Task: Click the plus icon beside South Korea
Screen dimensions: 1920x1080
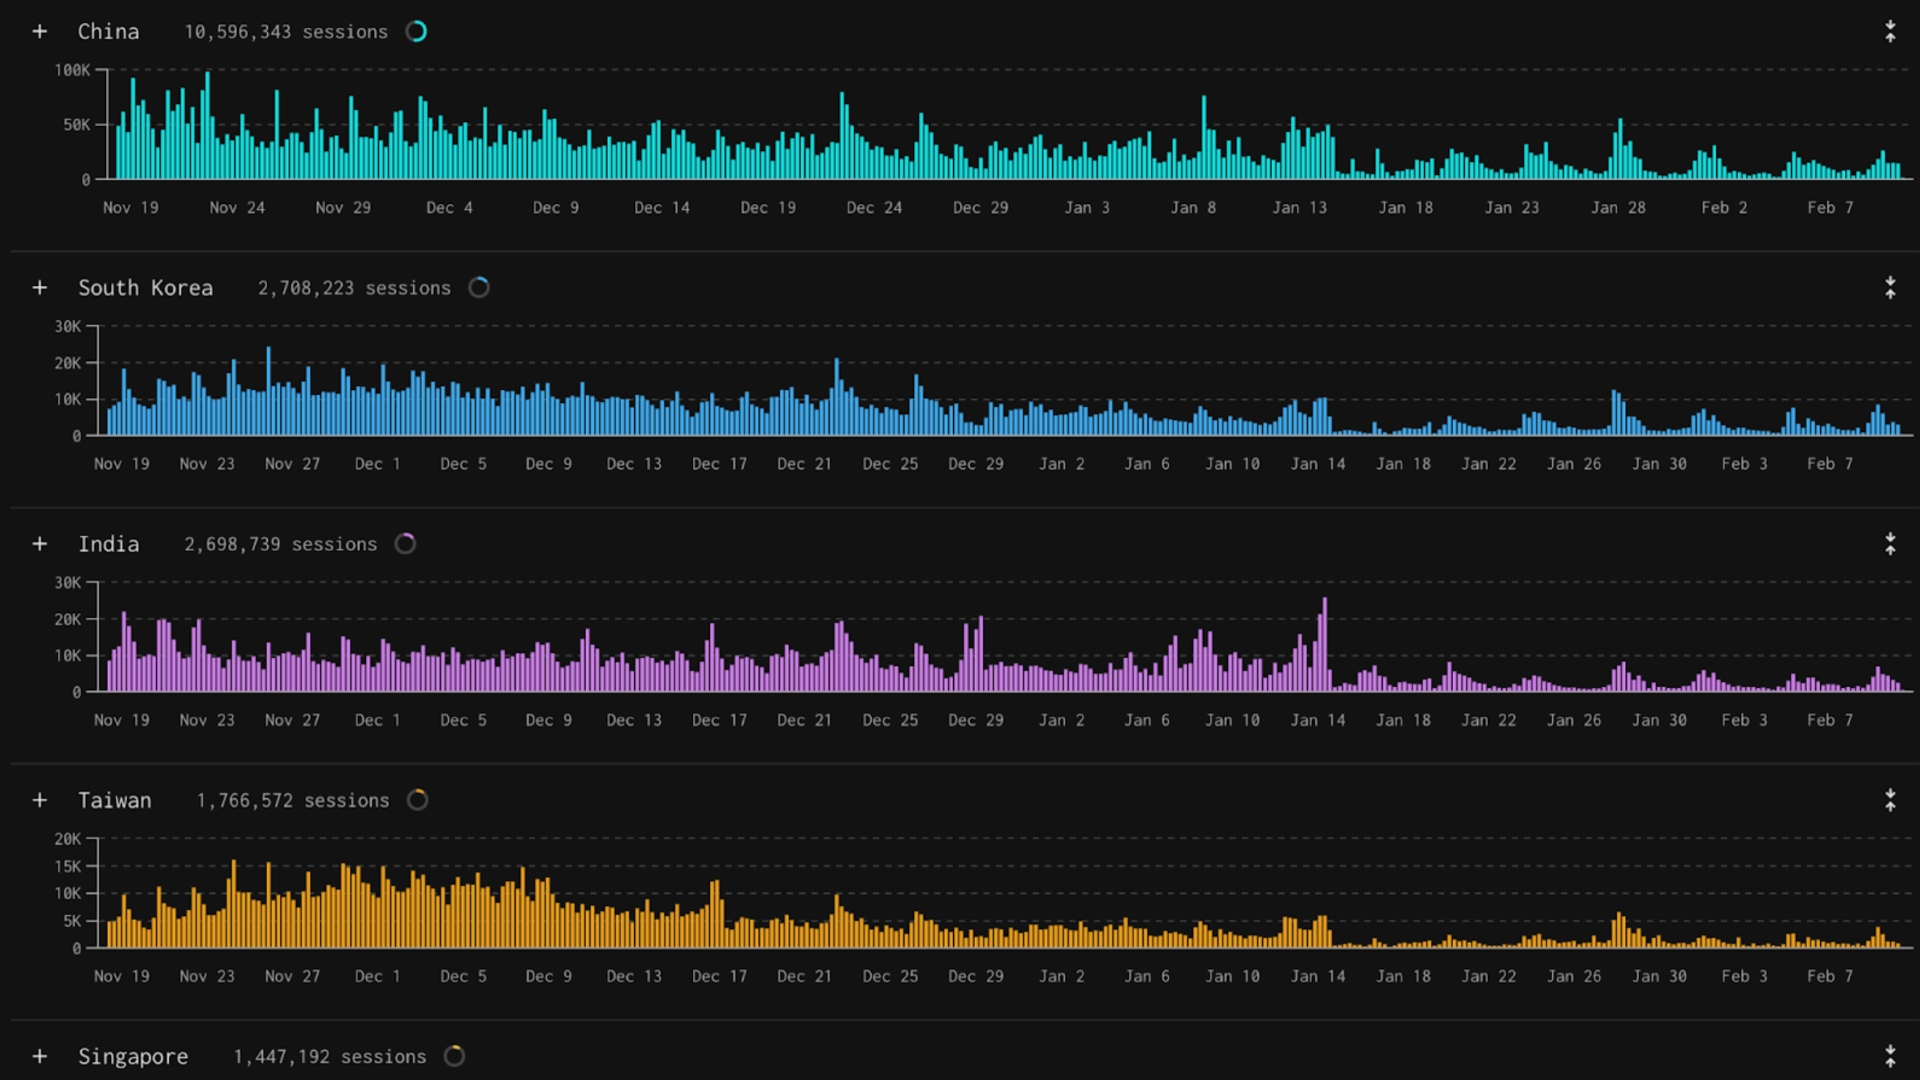Action: (40, 288)
